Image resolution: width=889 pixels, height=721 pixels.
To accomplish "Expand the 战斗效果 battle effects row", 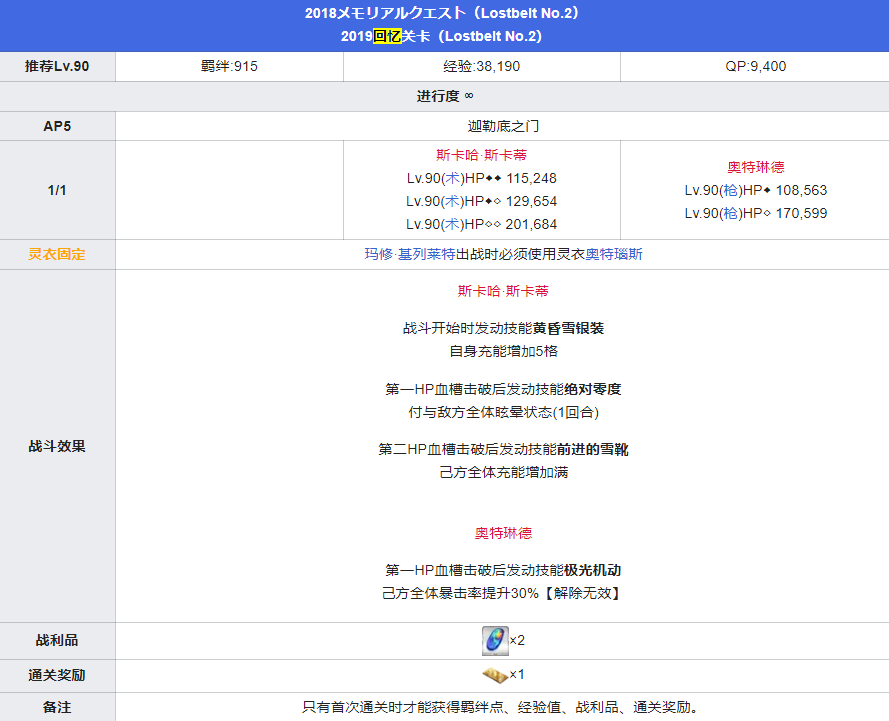I will pyautogui.click(x=57, y=446).
